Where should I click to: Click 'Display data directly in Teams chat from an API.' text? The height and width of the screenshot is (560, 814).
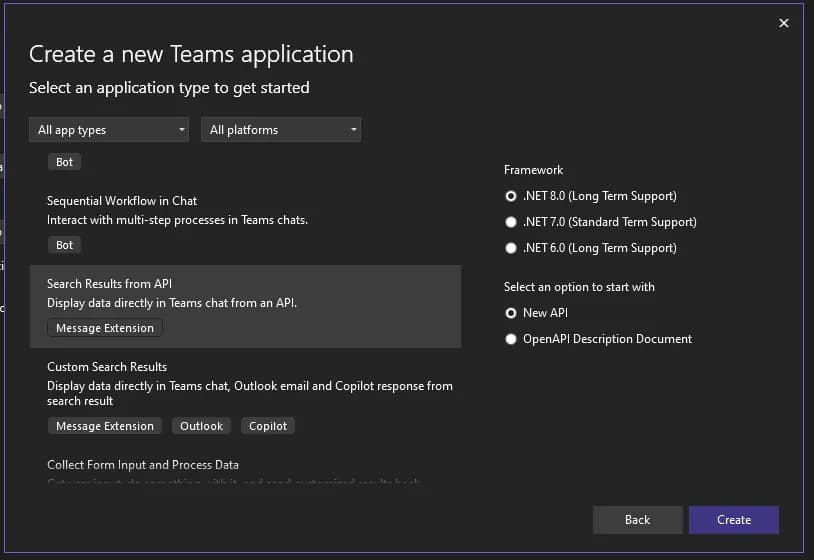(172, 303)
